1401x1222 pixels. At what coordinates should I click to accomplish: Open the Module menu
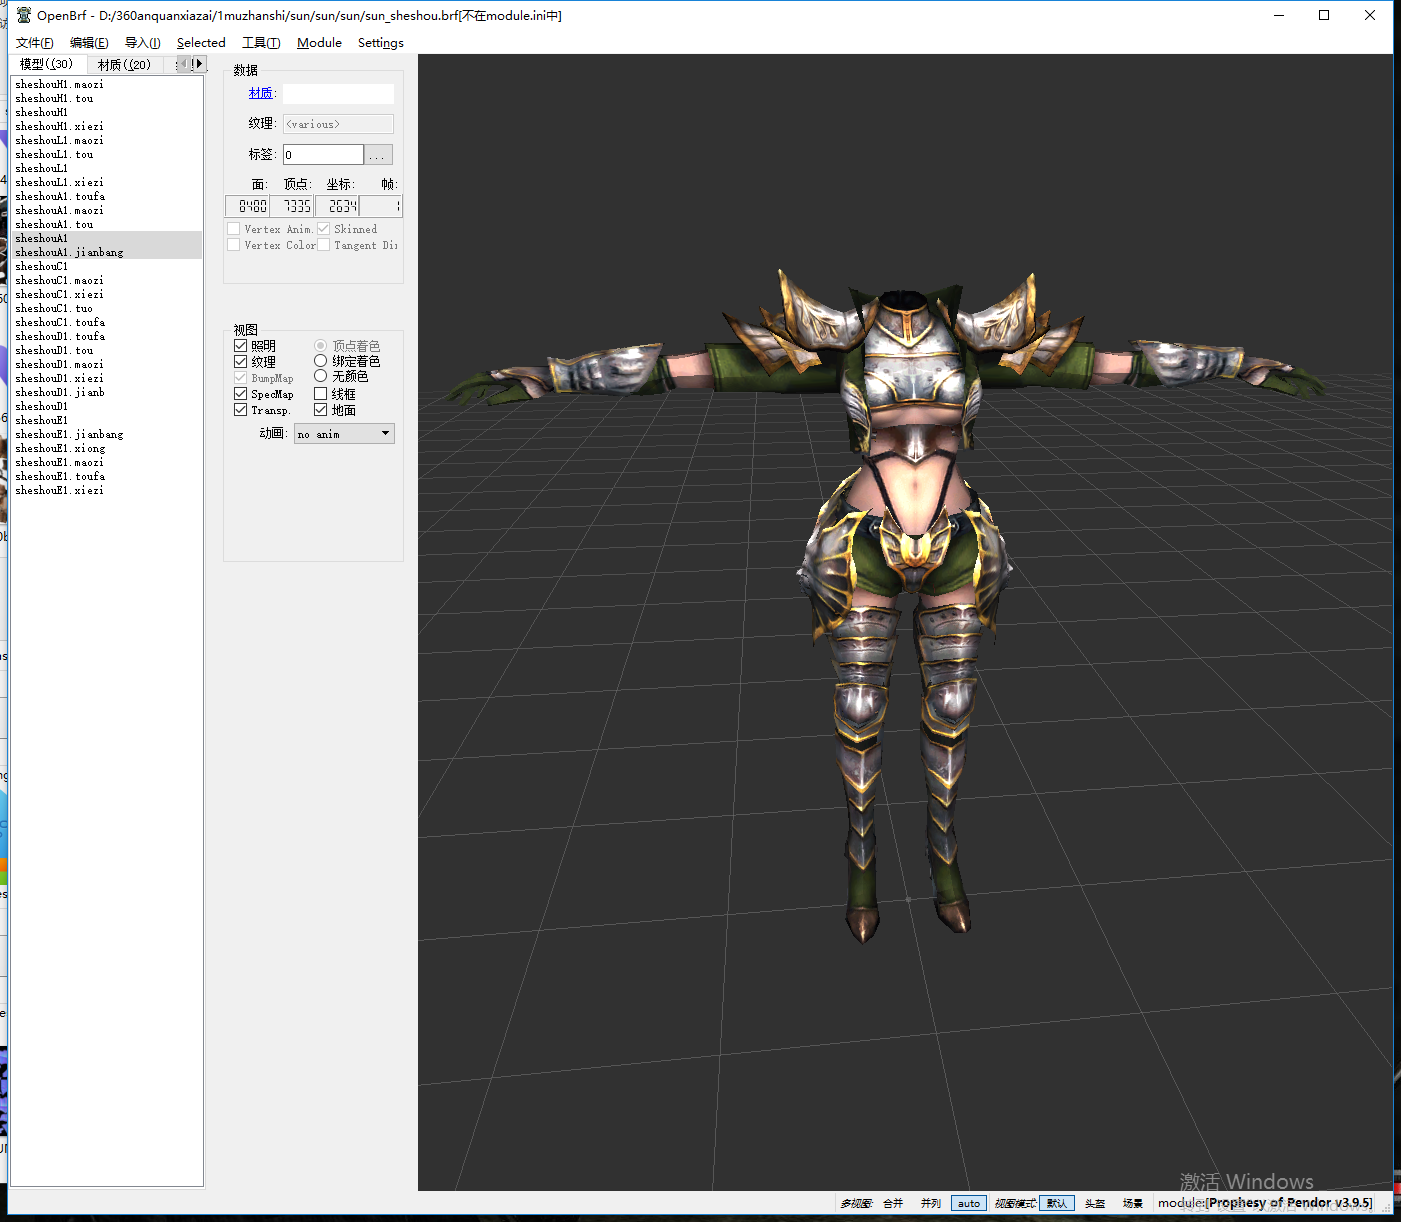[x=319, y=43]
